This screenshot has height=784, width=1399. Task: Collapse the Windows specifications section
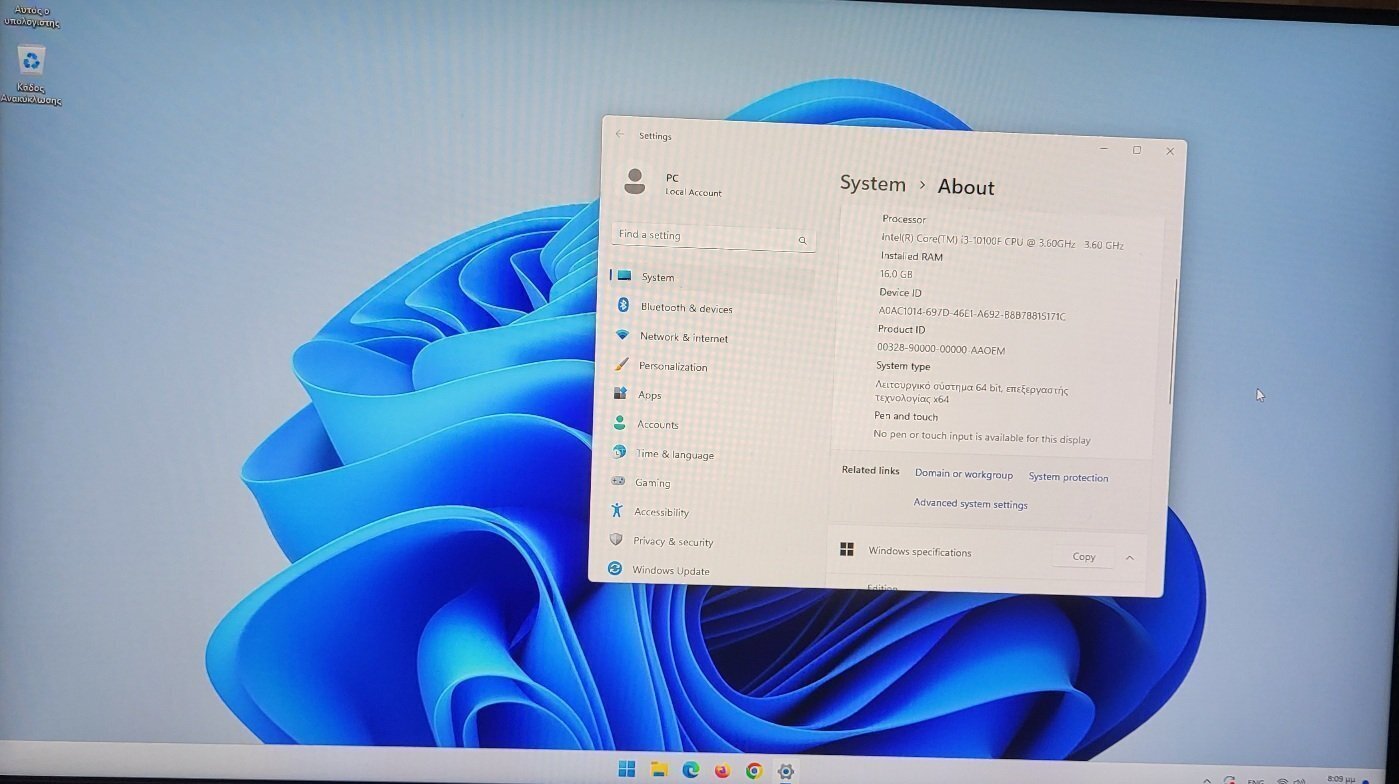[x=1130, y=557]
